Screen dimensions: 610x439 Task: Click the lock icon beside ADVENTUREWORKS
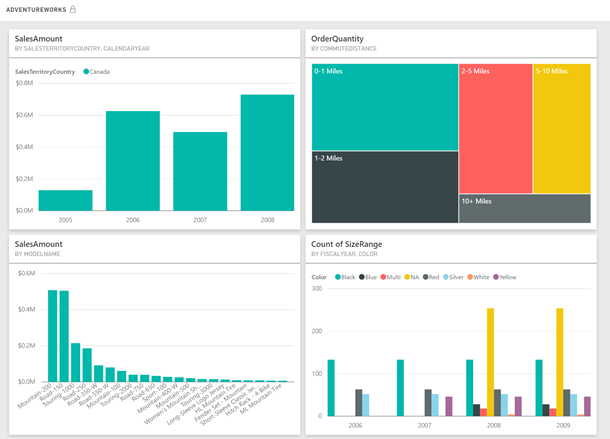(x=73, y=9)
